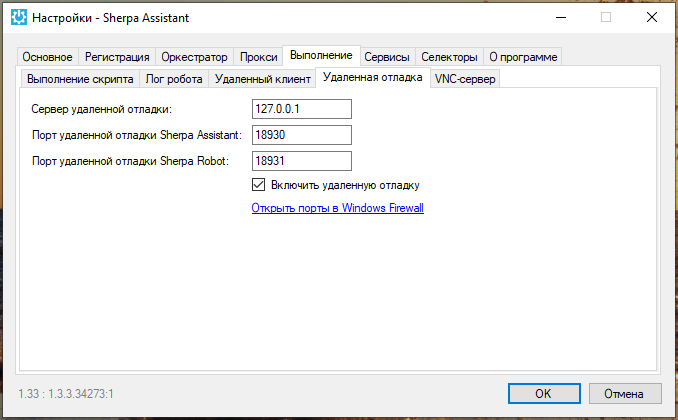Disable the remote debugging checkbox
Viewport: 678px width, 420px height.
pyautogui.click(x=259, y=185)
